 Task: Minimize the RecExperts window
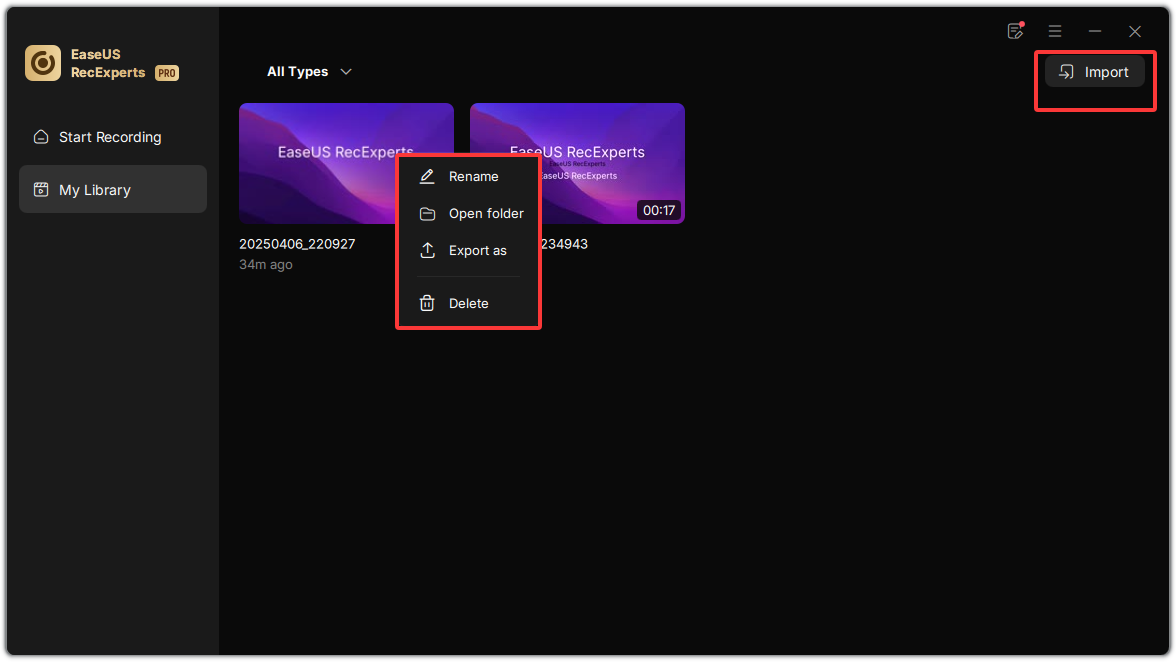coord(1095,31)
